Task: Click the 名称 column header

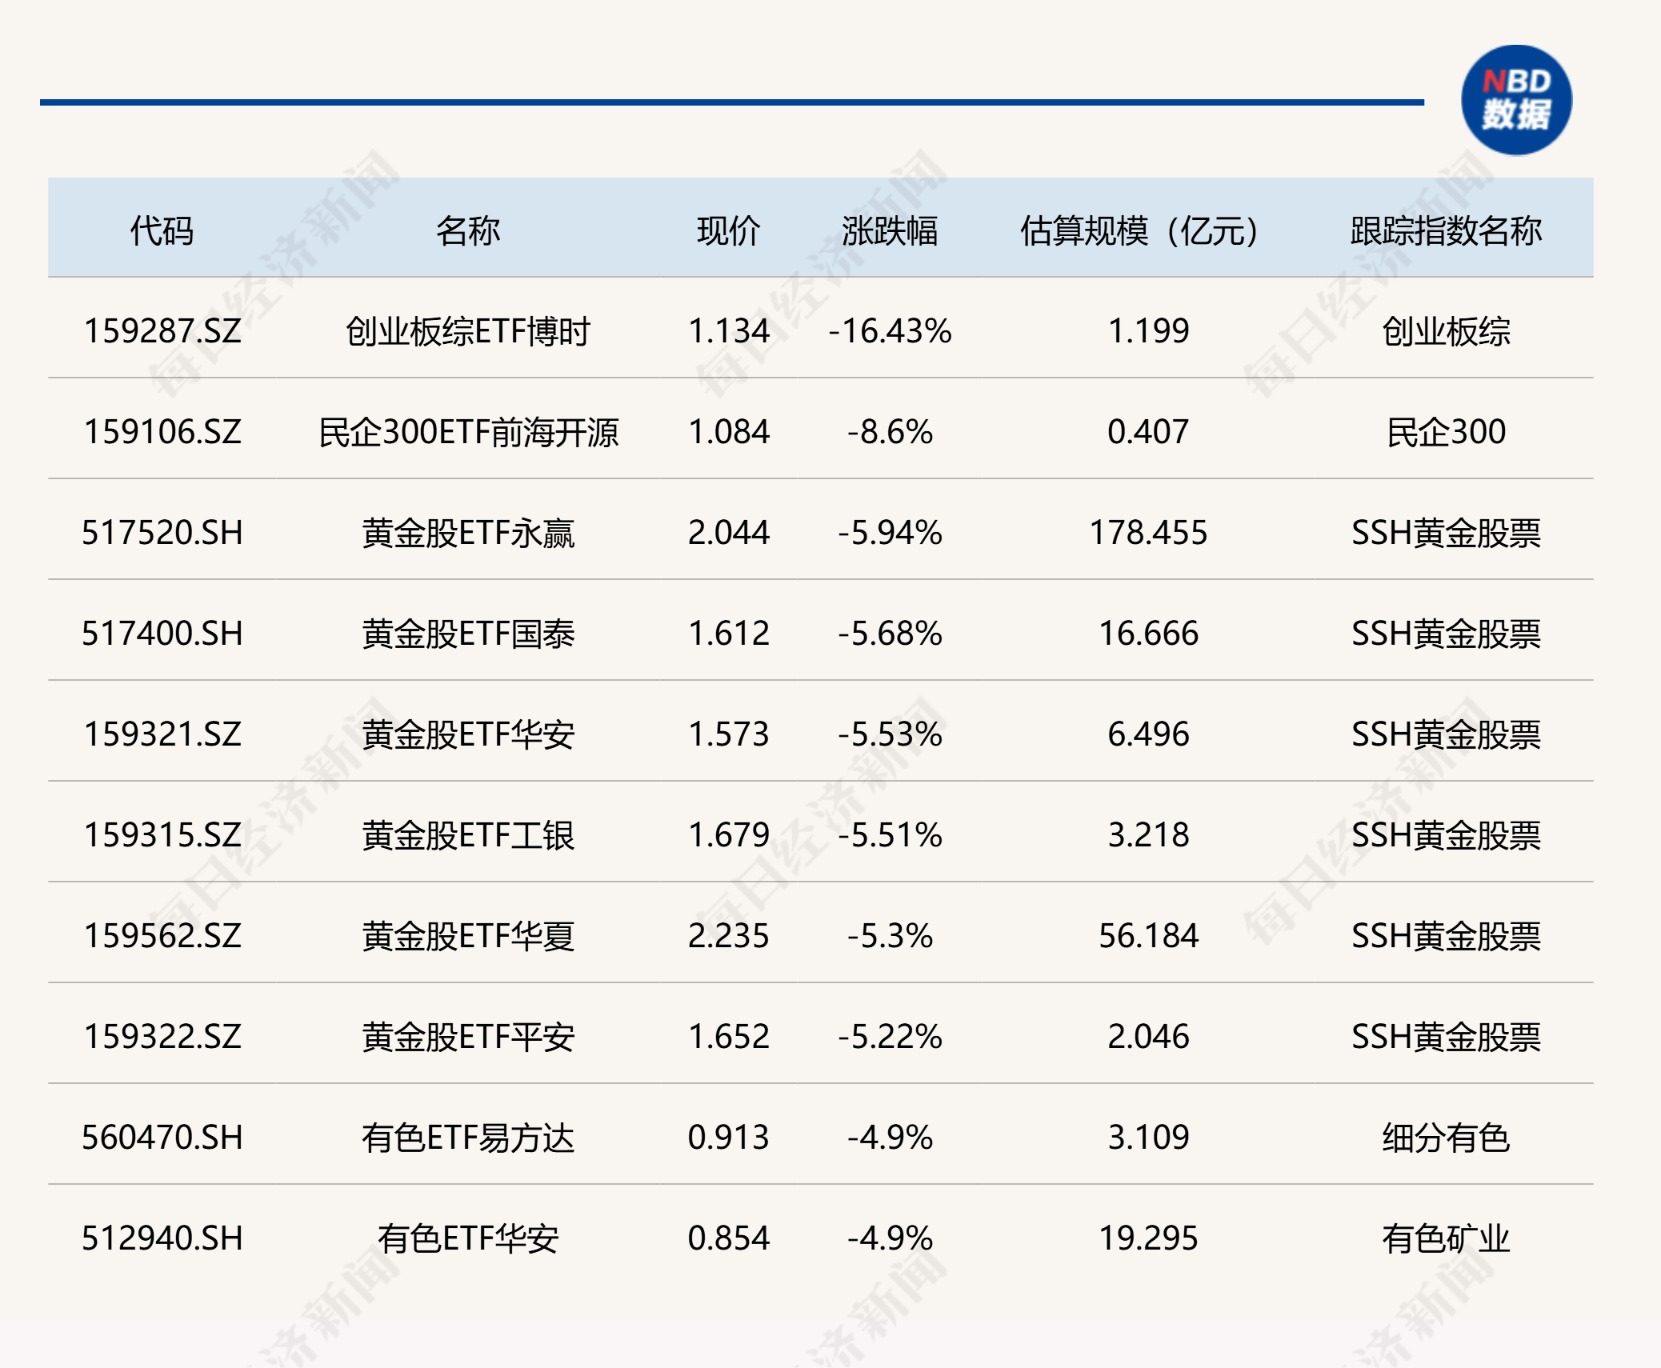Action: tap(468, 231)
